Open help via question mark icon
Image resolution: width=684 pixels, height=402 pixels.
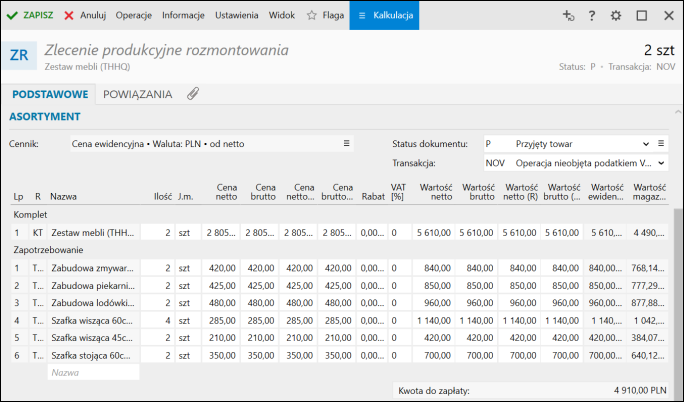592,16
